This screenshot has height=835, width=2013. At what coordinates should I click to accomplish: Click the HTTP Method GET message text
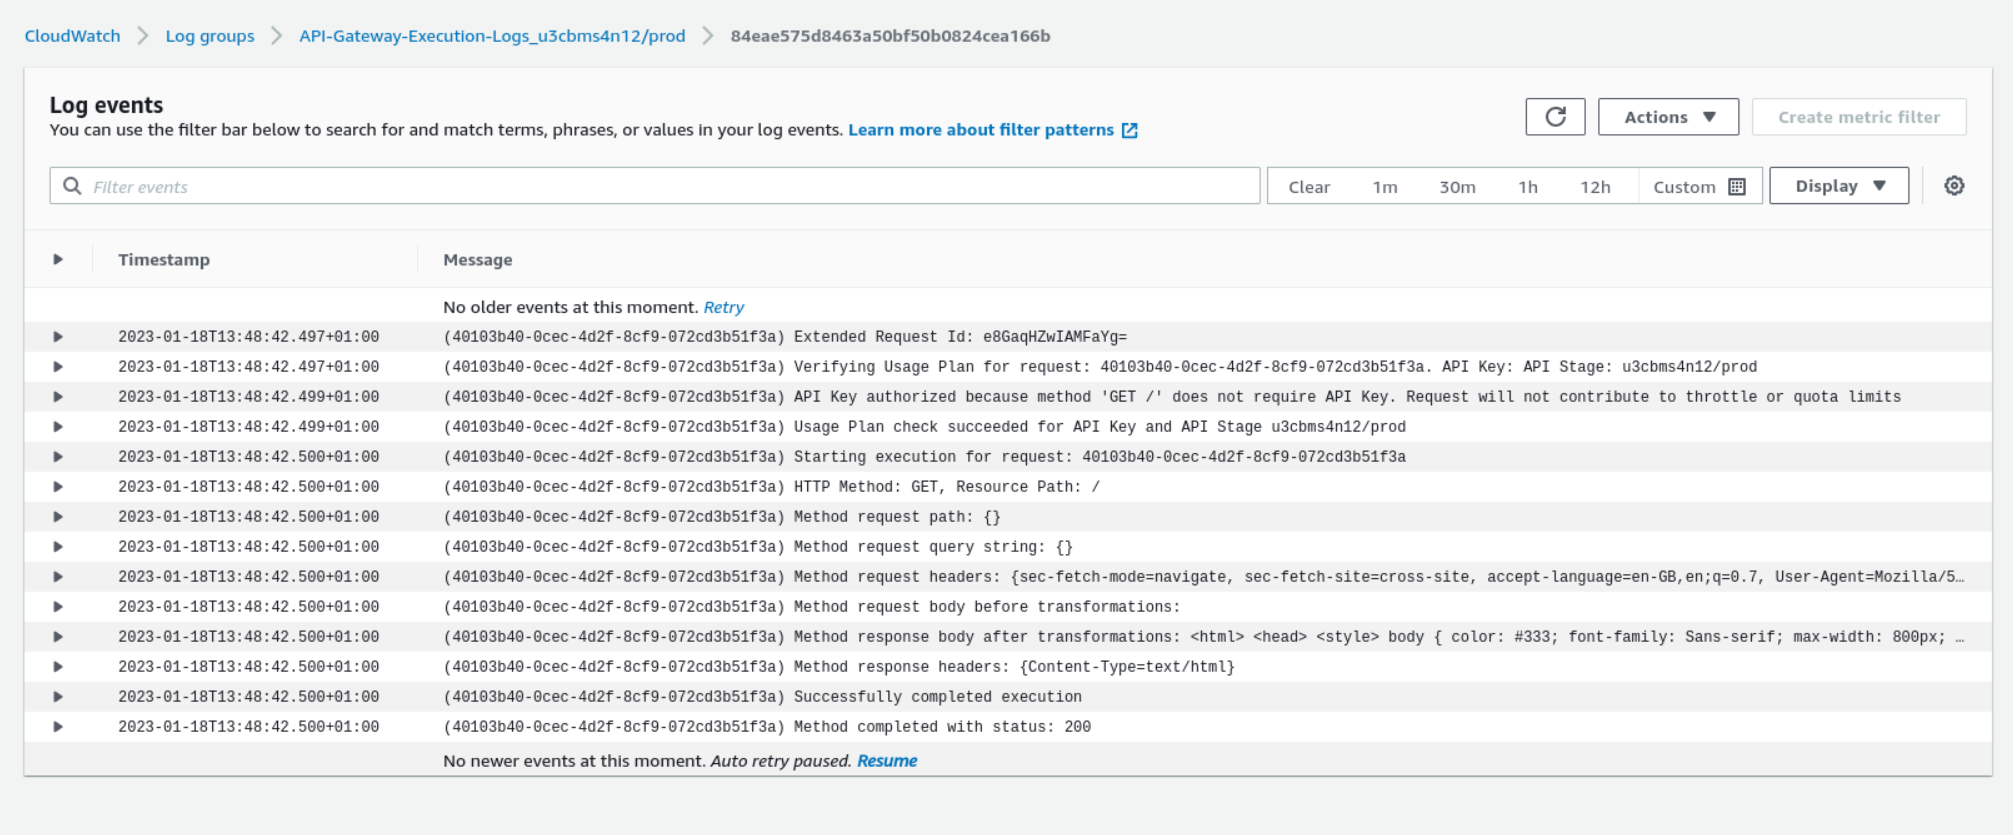771,487
